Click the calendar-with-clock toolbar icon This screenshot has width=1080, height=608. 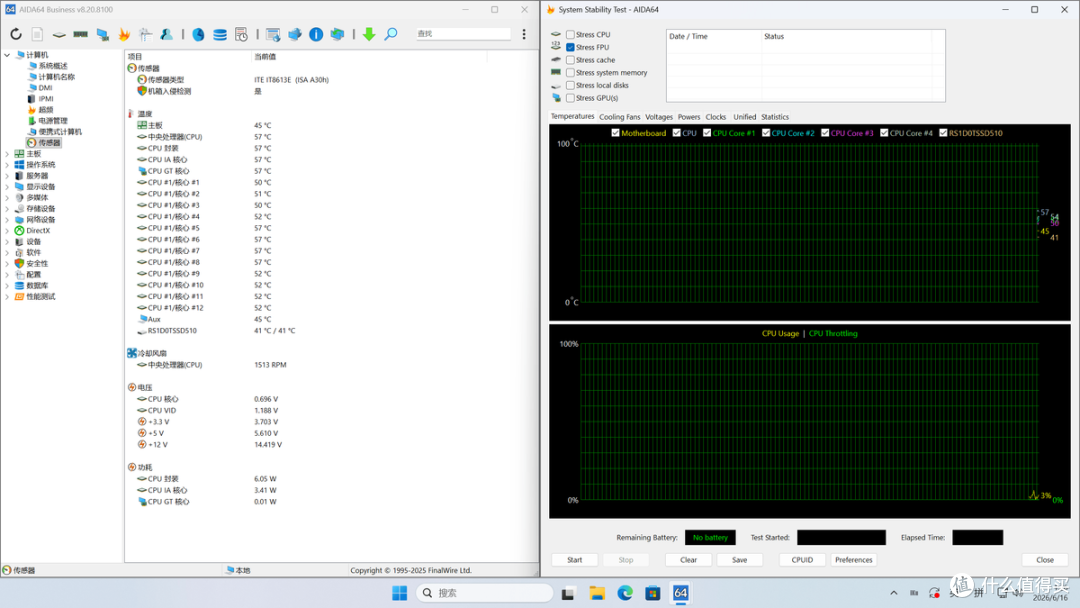241,34
